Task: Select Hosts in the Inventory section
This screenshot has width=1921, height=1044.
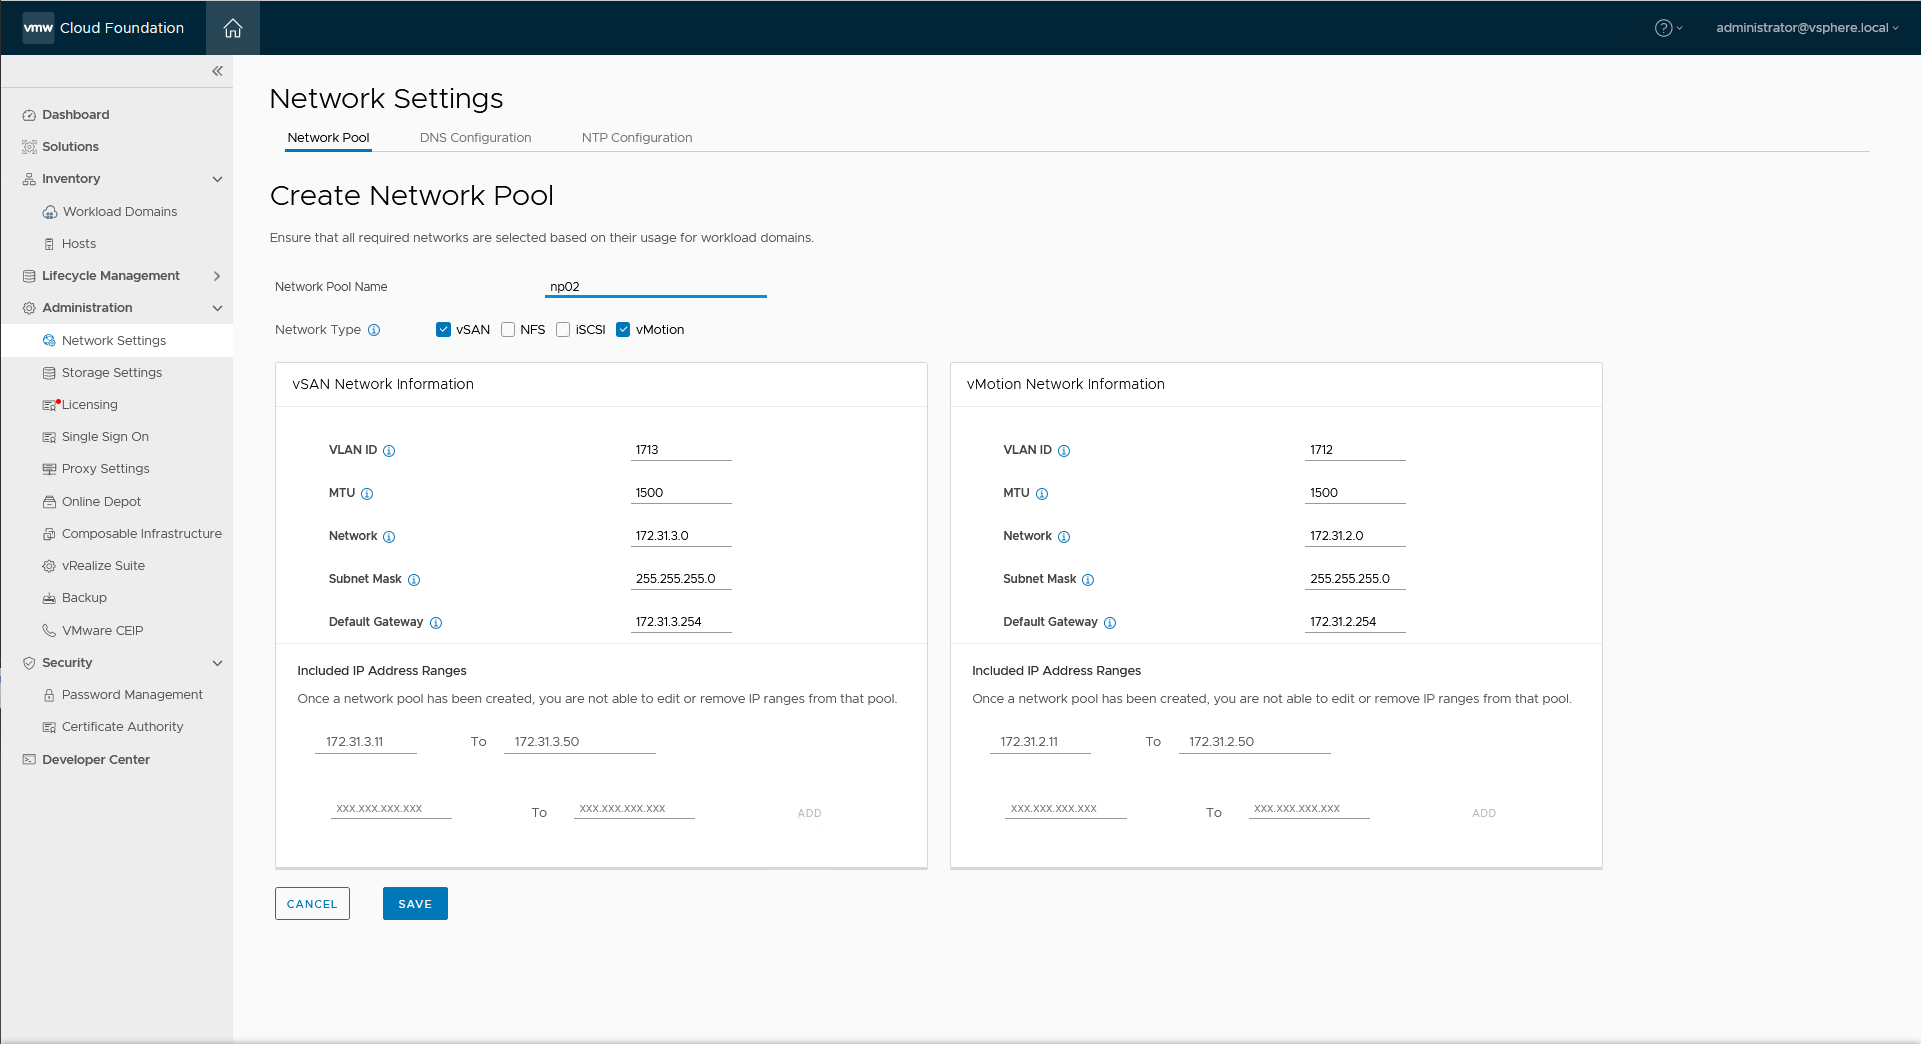Action: pyautogui.click(x=77, y=243)
